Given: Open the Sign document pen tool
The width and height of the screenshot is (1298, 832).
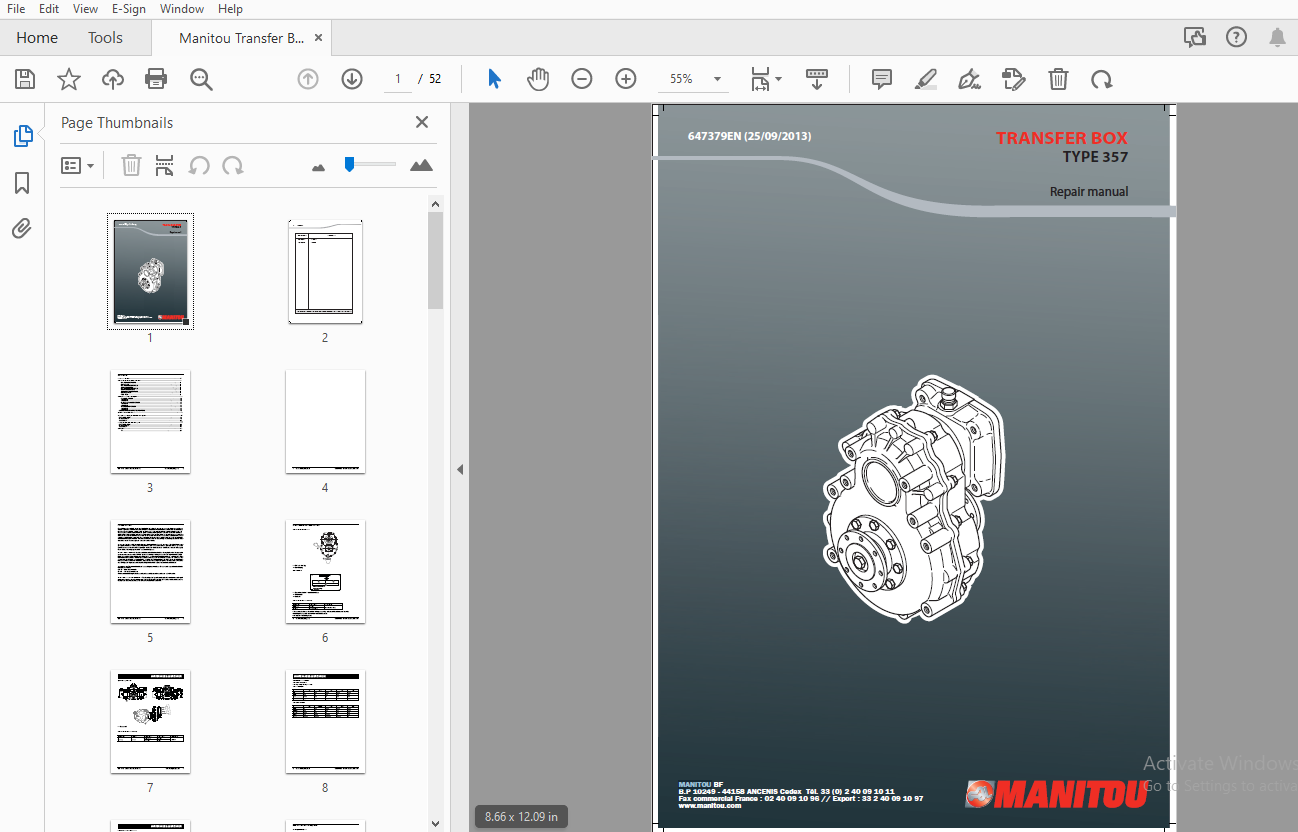Looking at the screenshot, I should tap(969, 79).
